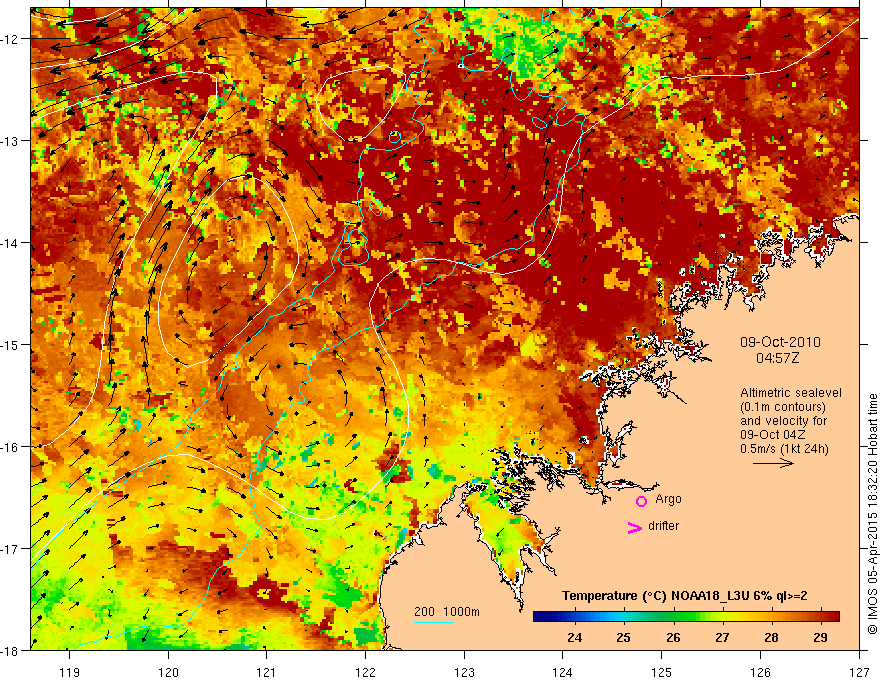Click the latitude axis label -18
The height and width of the screenshot is (680, 880).
[x=10, y=650]
